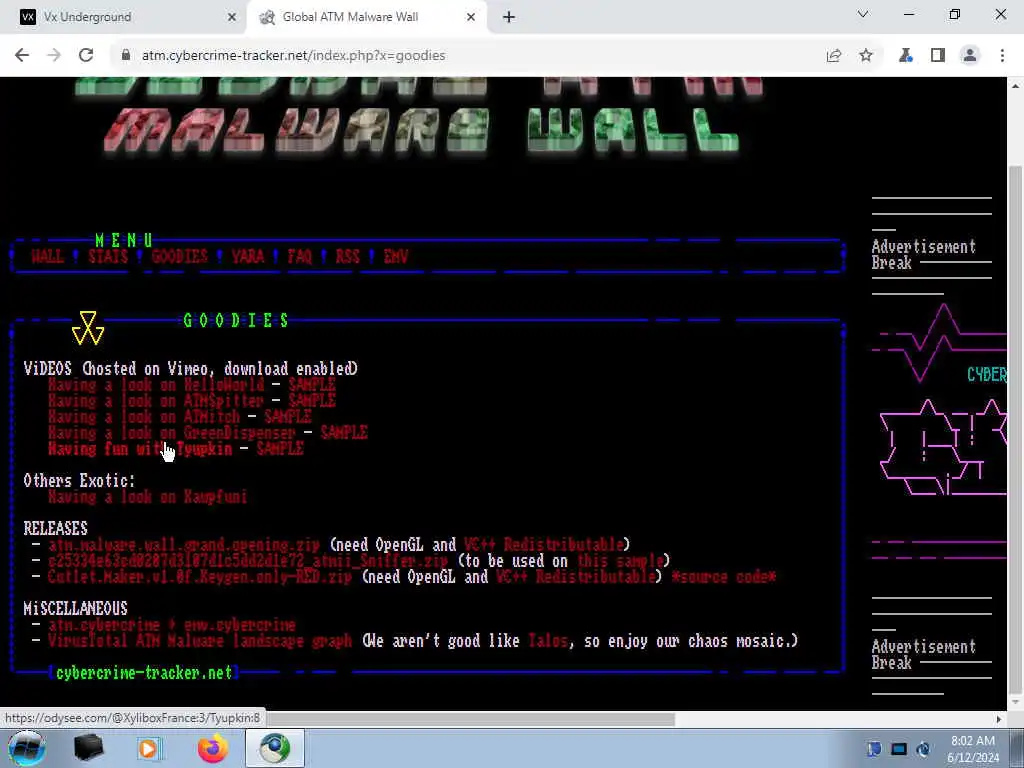View site security lock info
The image size is (1024, 768).
(126, 56)
